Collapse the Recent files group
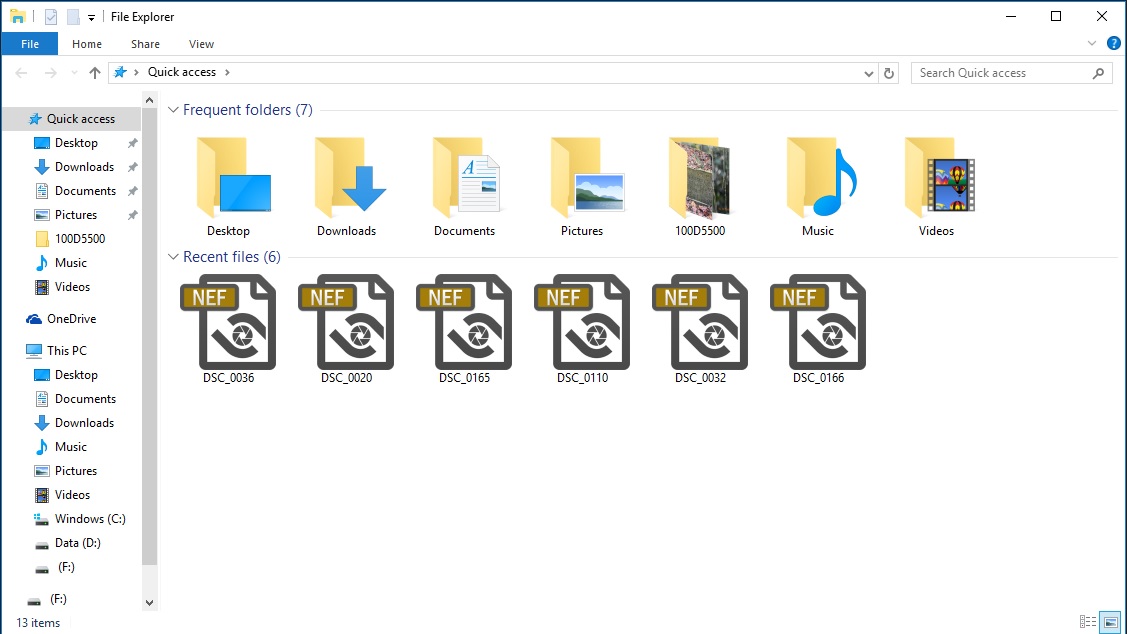Image resolution: width=1127 pixels, height=634 pixels. pyautogui.click(x=173, y=257)
